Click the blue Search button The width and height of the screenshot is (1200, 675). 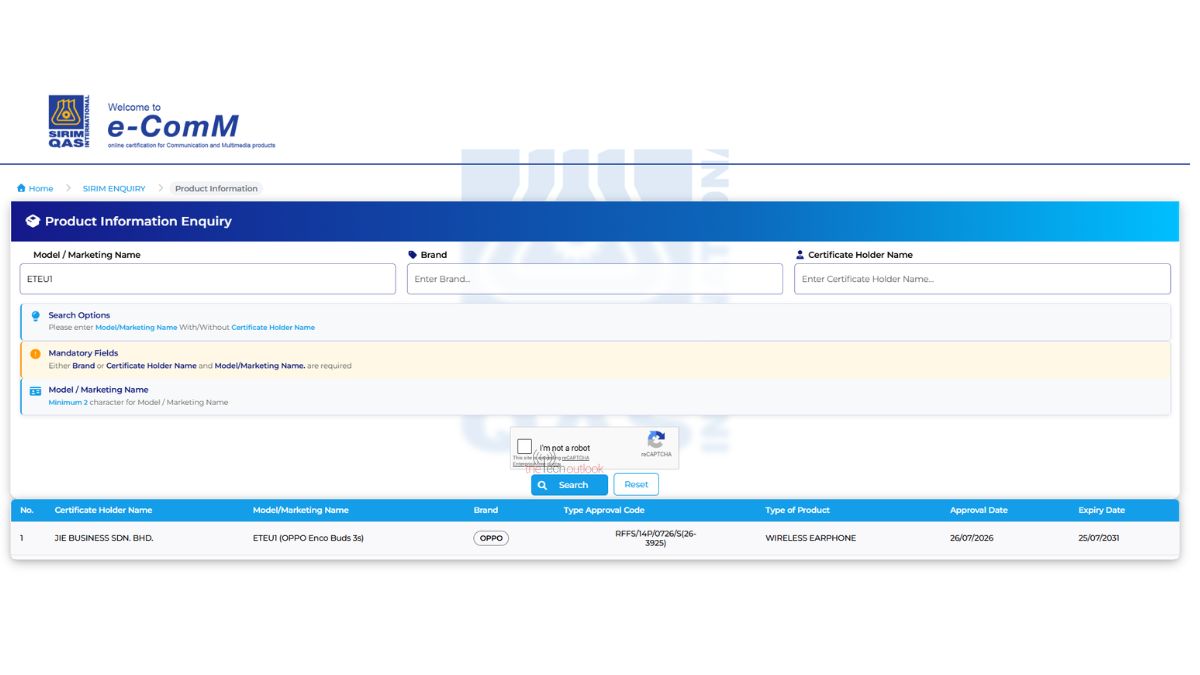pyautogui.click(x=569, y=485)
